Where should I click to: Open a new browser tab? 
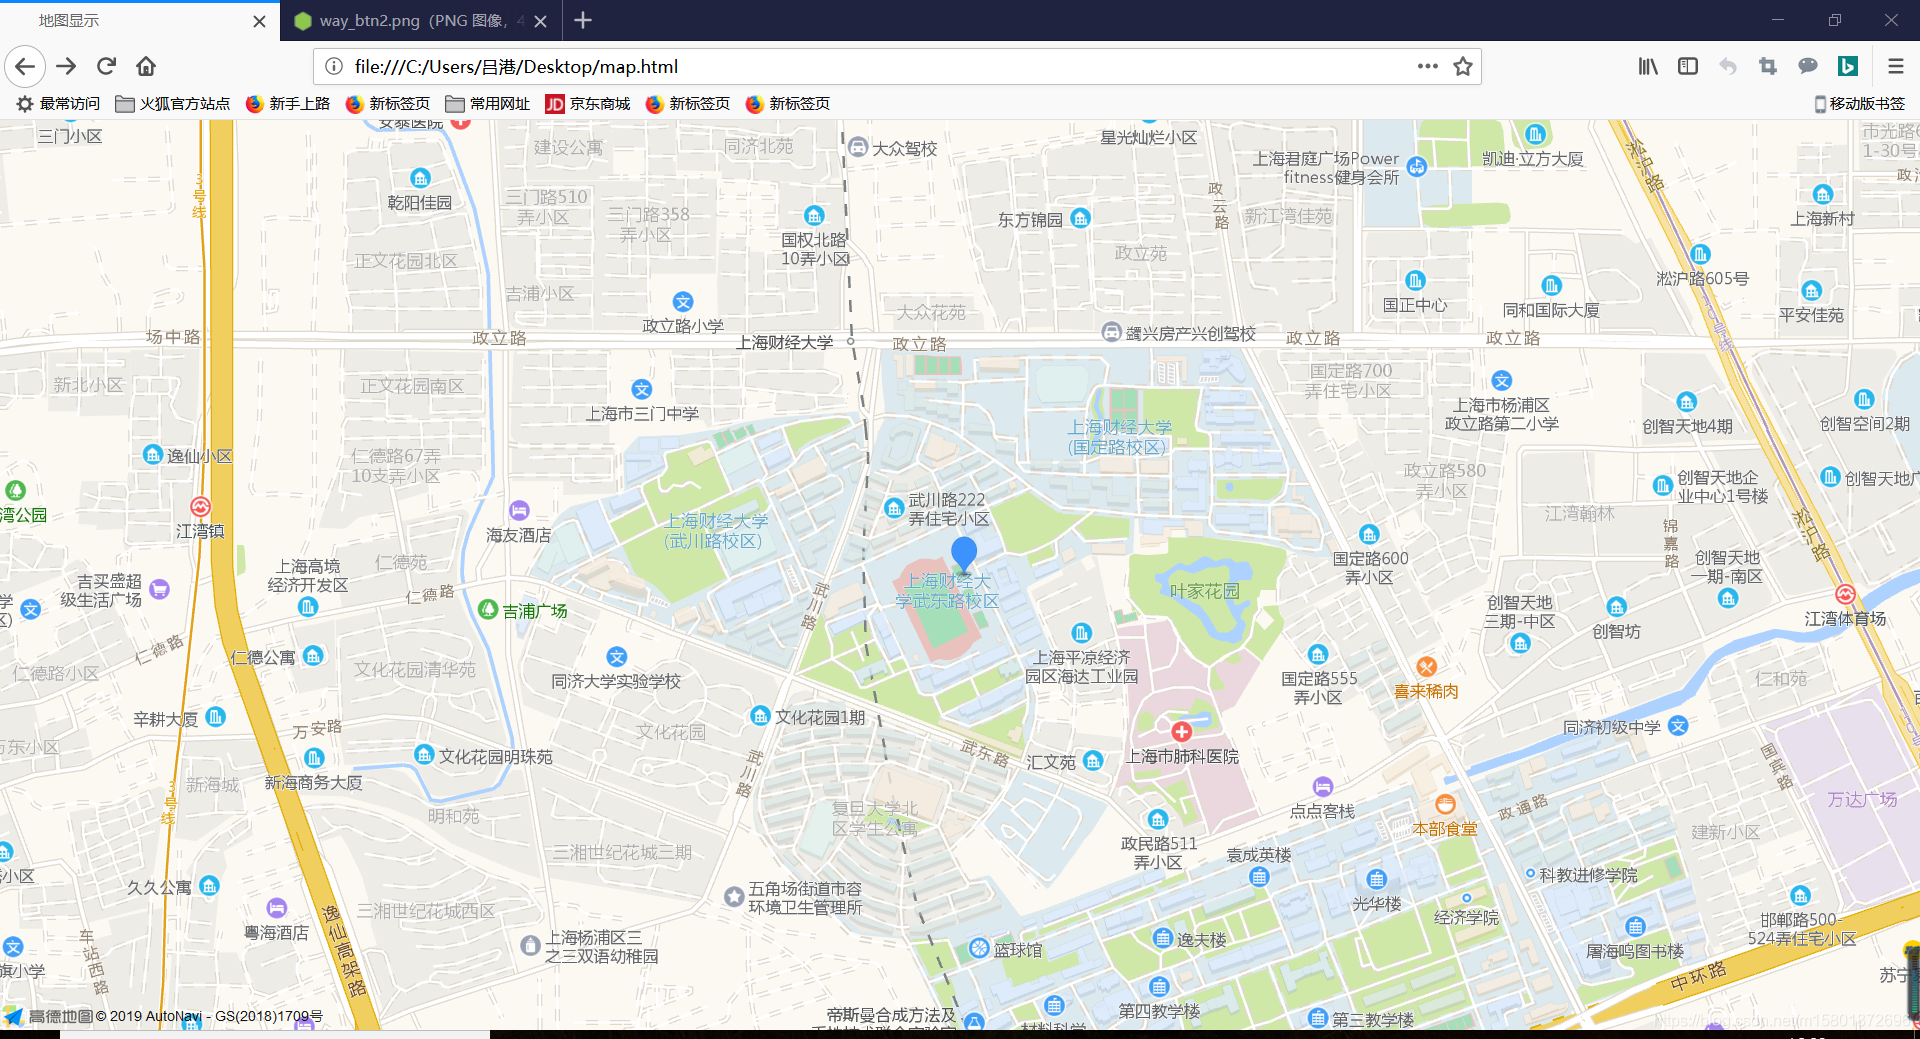pos(583,20)
